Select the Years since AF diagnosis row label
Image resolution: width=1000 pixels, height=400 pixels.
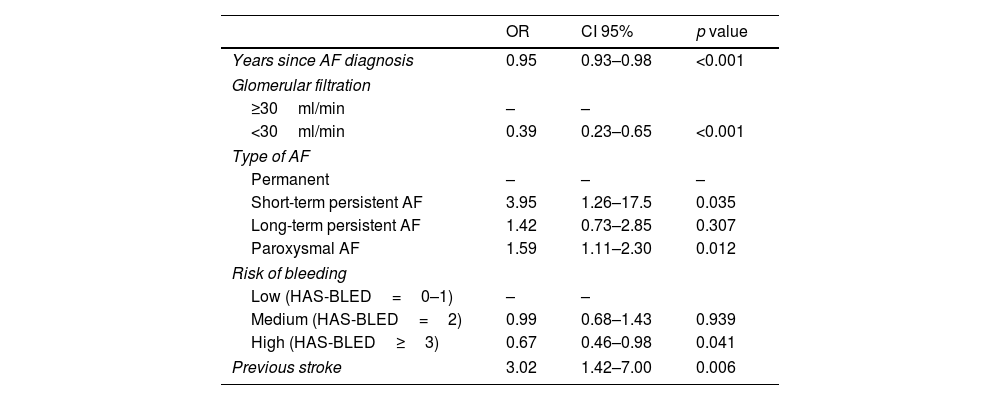(x=322, y=61)
